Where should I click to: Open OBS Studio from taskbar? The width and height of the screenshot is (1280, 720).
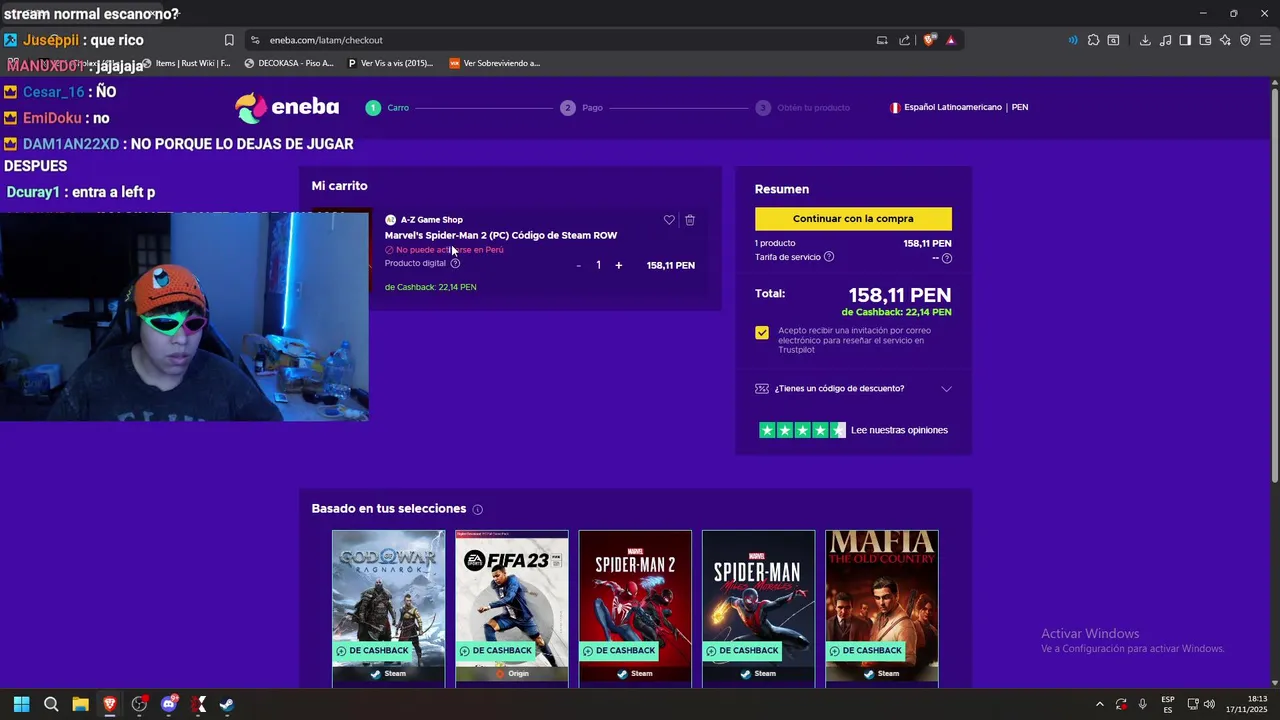(x=139, y=704)
